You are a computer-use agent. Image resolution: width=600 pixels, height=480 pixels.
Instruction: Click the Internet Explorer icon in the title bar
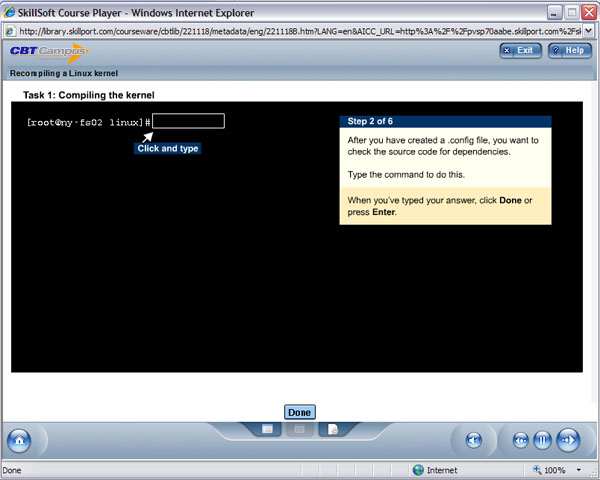pos(10,10)
